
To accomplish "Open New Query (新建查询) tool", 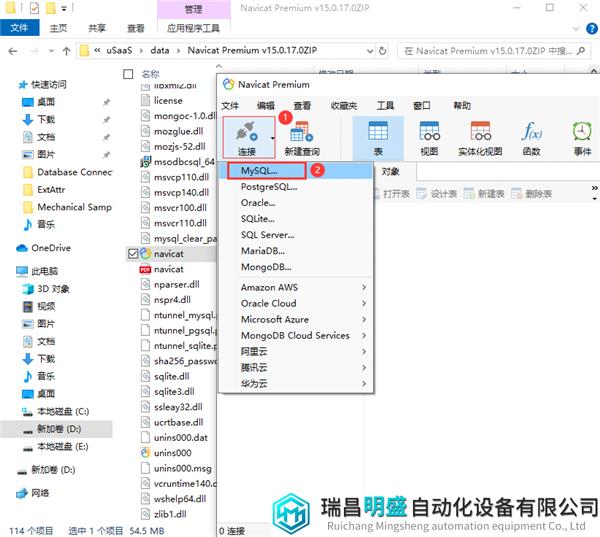I will 301,135.
